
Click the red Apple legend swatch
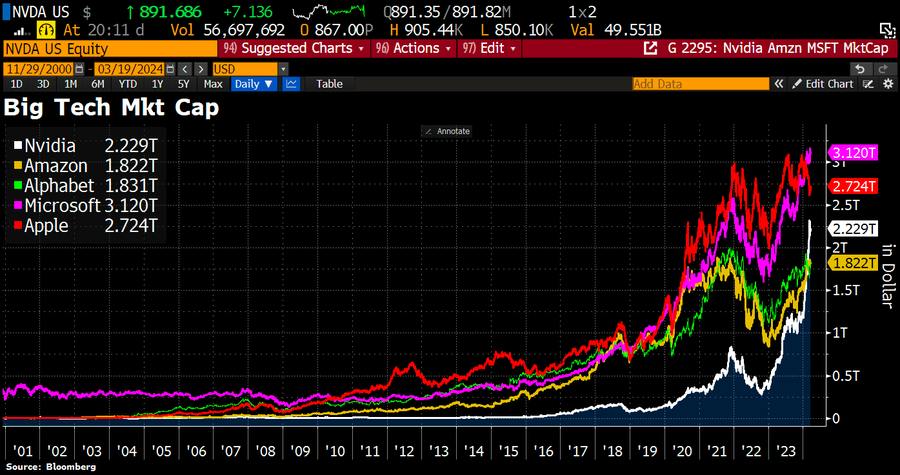pyautogui.click(x=16, y=226)
